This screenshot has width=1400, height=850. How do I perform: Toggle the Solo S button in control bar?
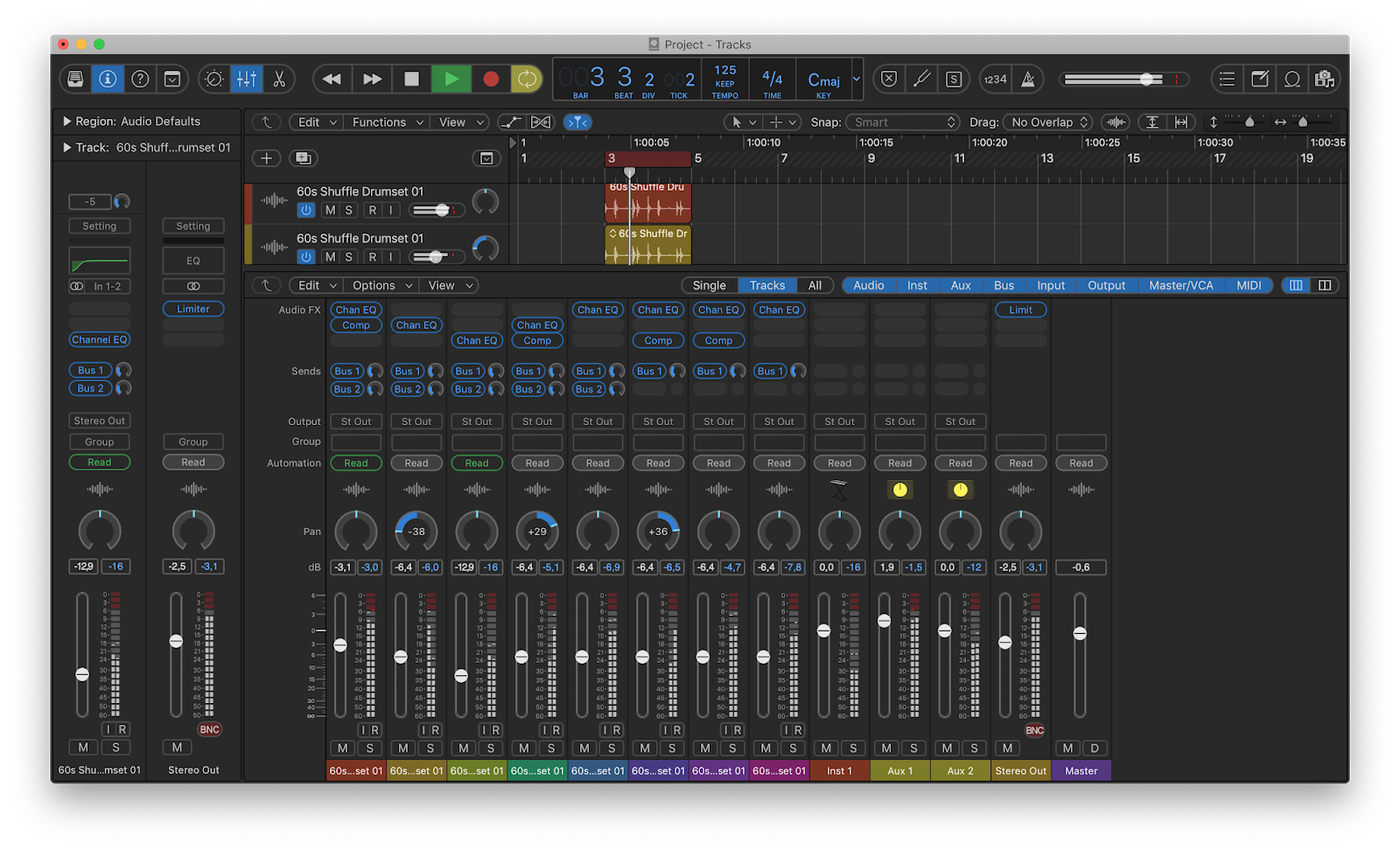(x=954, y=78)
